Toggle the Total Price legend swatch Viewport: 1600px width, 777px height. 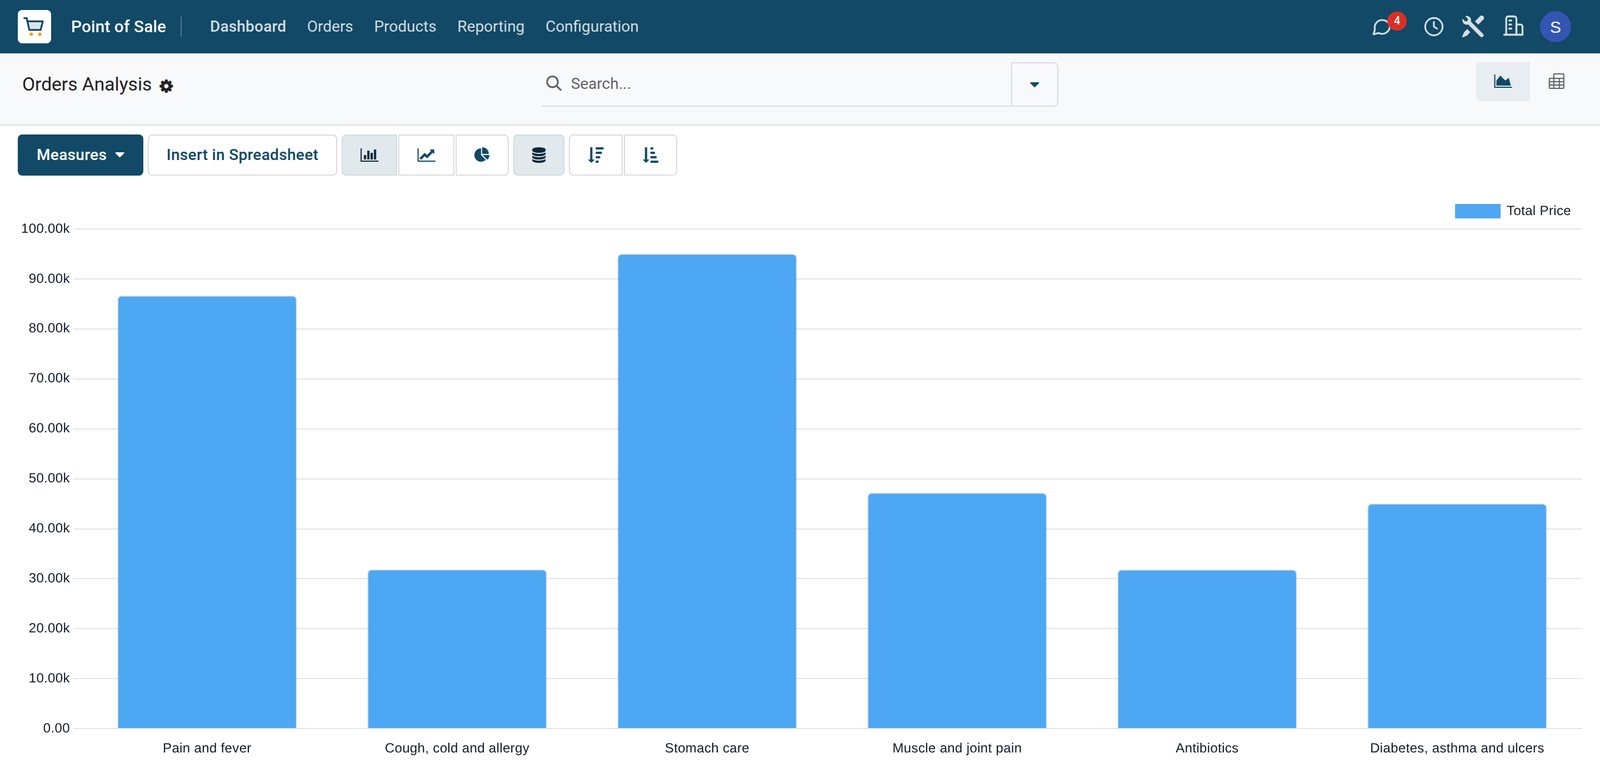point(1477,211)
